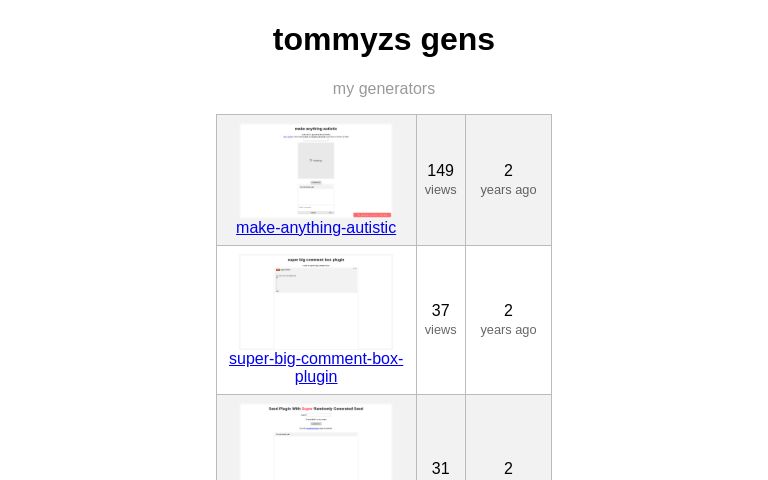Click "2 years ago" in the make-anything-autistic row
The height and width of the screenshot is (480, 768).
508,179
